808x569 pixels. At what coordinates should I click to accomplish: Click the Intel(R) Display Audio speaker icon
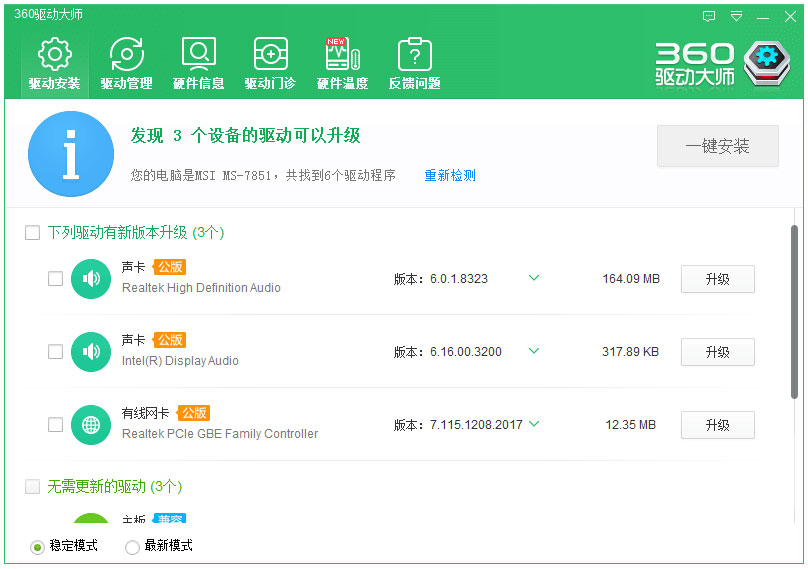point(91,352)
